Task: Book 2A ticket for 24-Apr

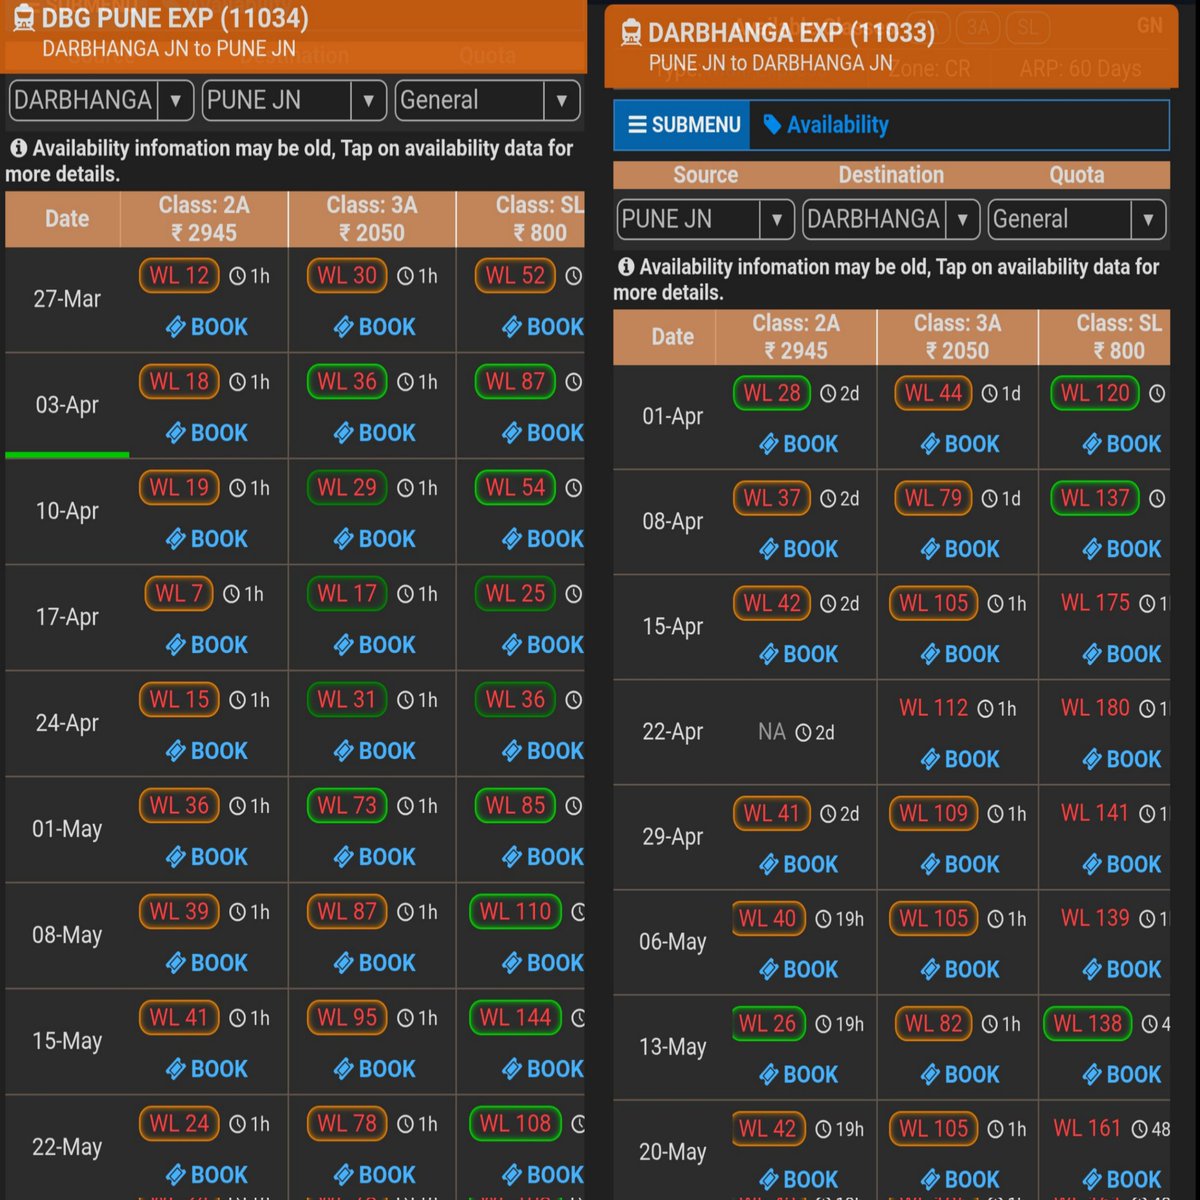Action: coord(207,751)
